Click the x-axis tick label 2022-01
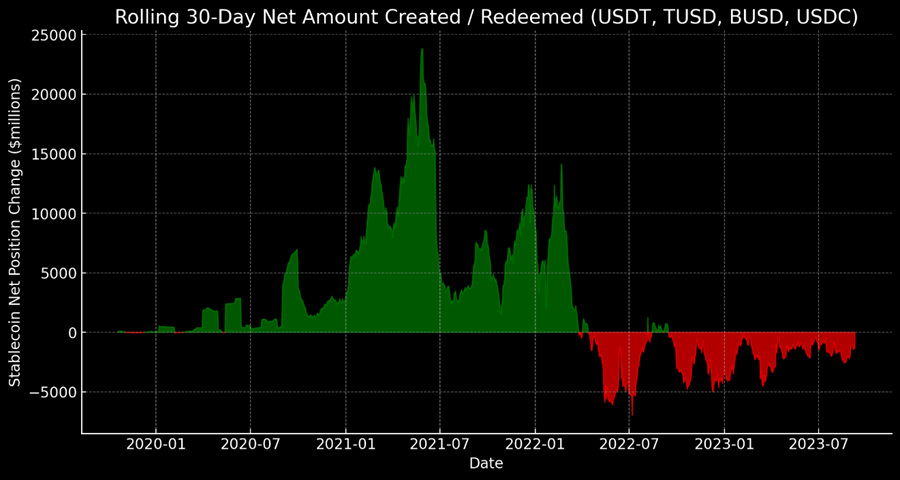Image resolution: width=900 pixels, height=480 pixels. (x=535, y=443)
